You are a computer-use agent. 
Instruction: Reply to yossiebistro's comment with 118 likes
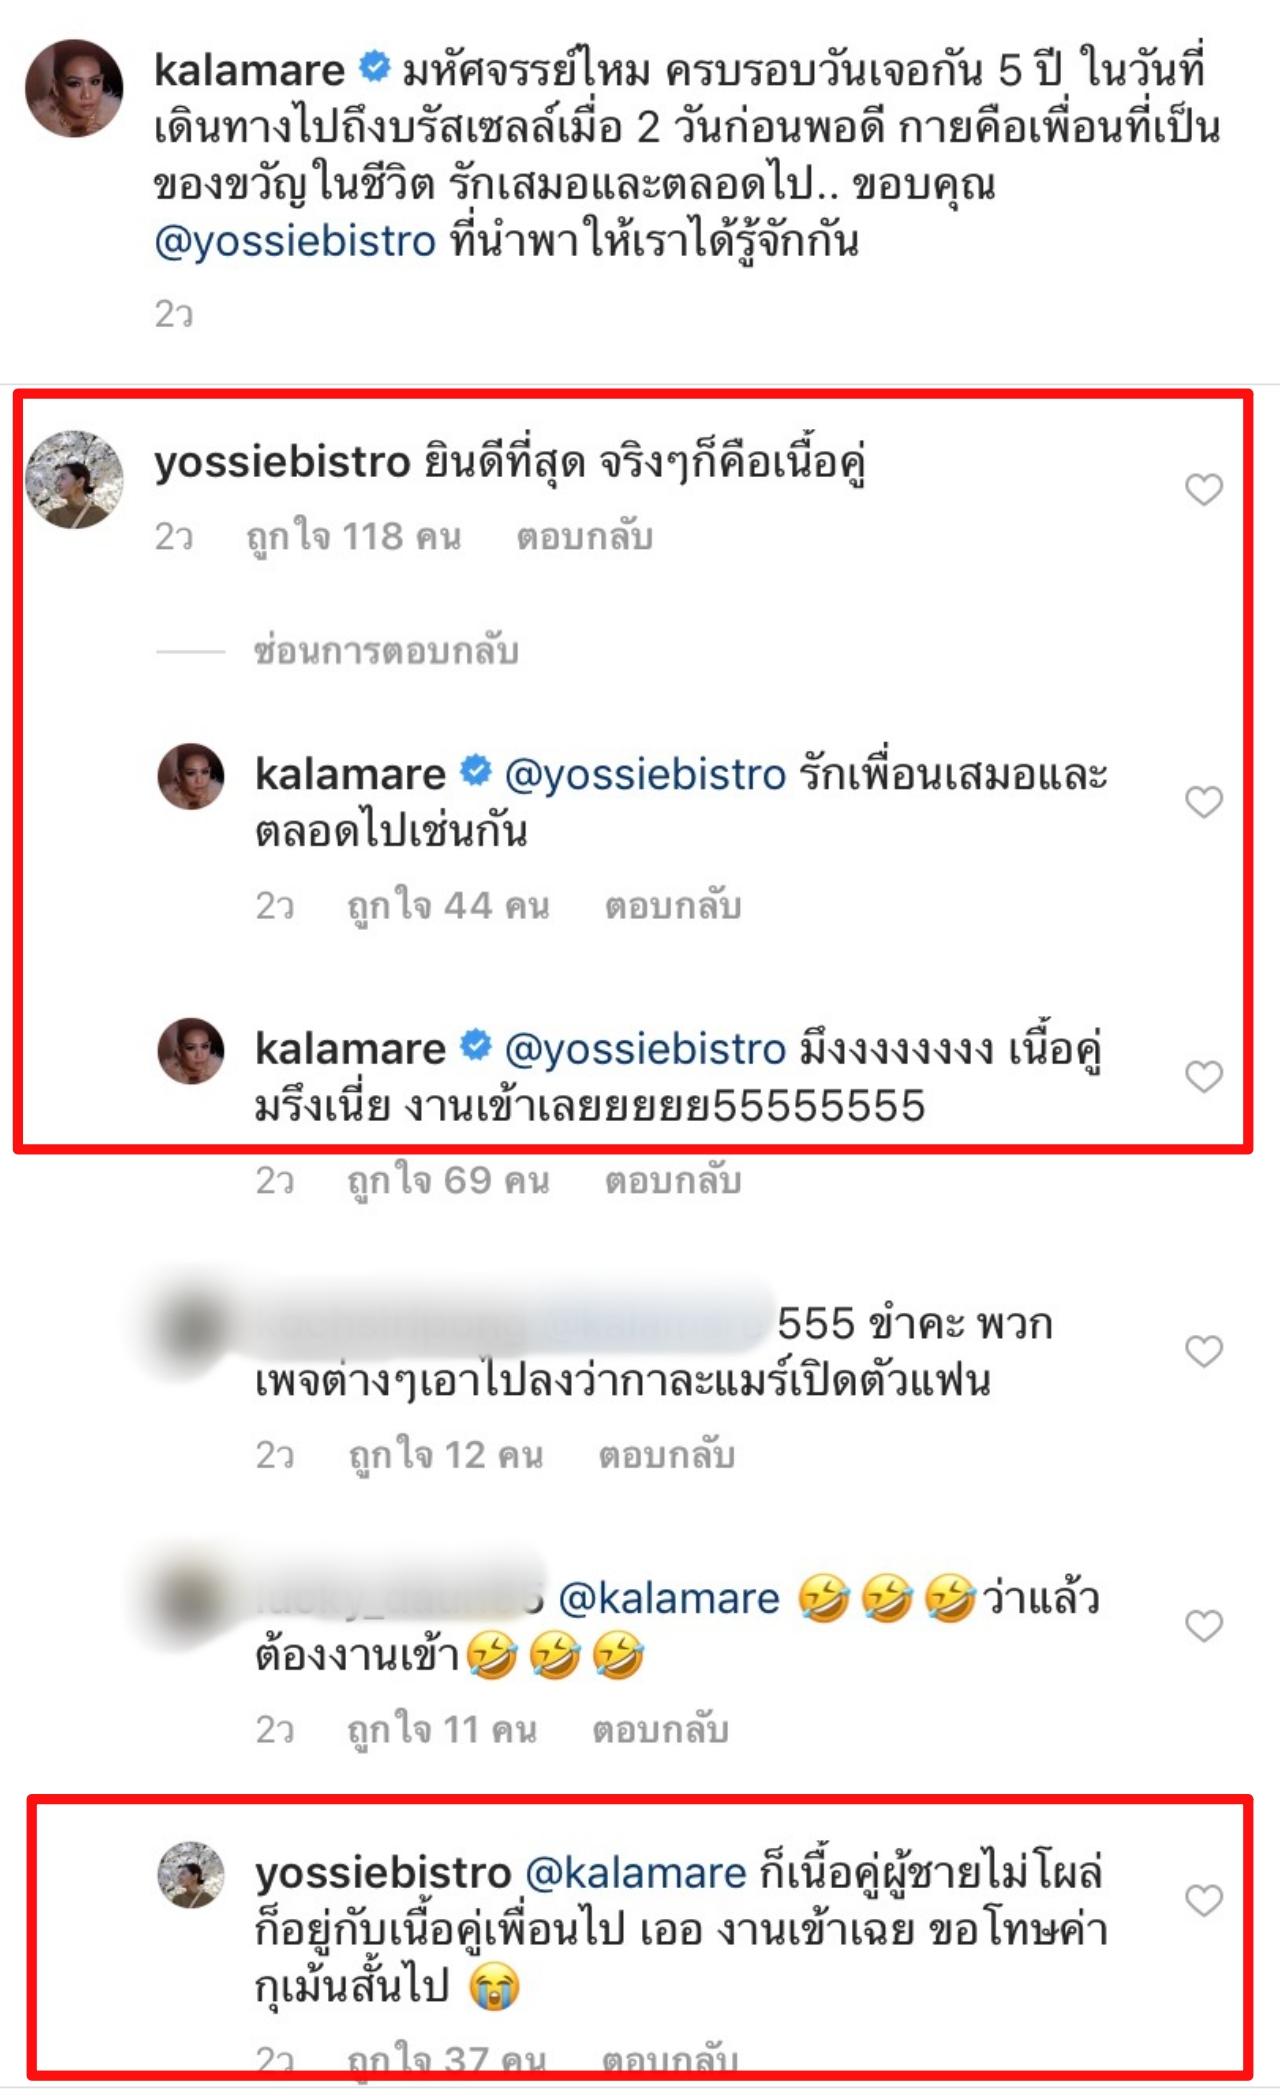(584, 538)
